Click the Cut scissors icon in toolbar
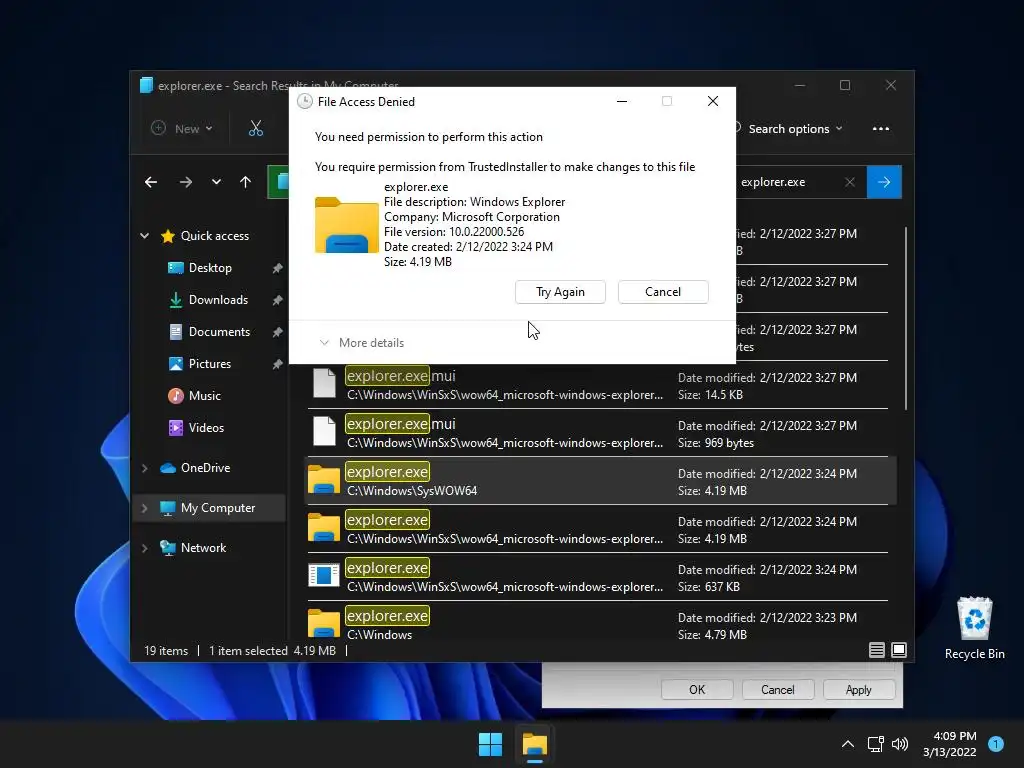 point(256,128)
